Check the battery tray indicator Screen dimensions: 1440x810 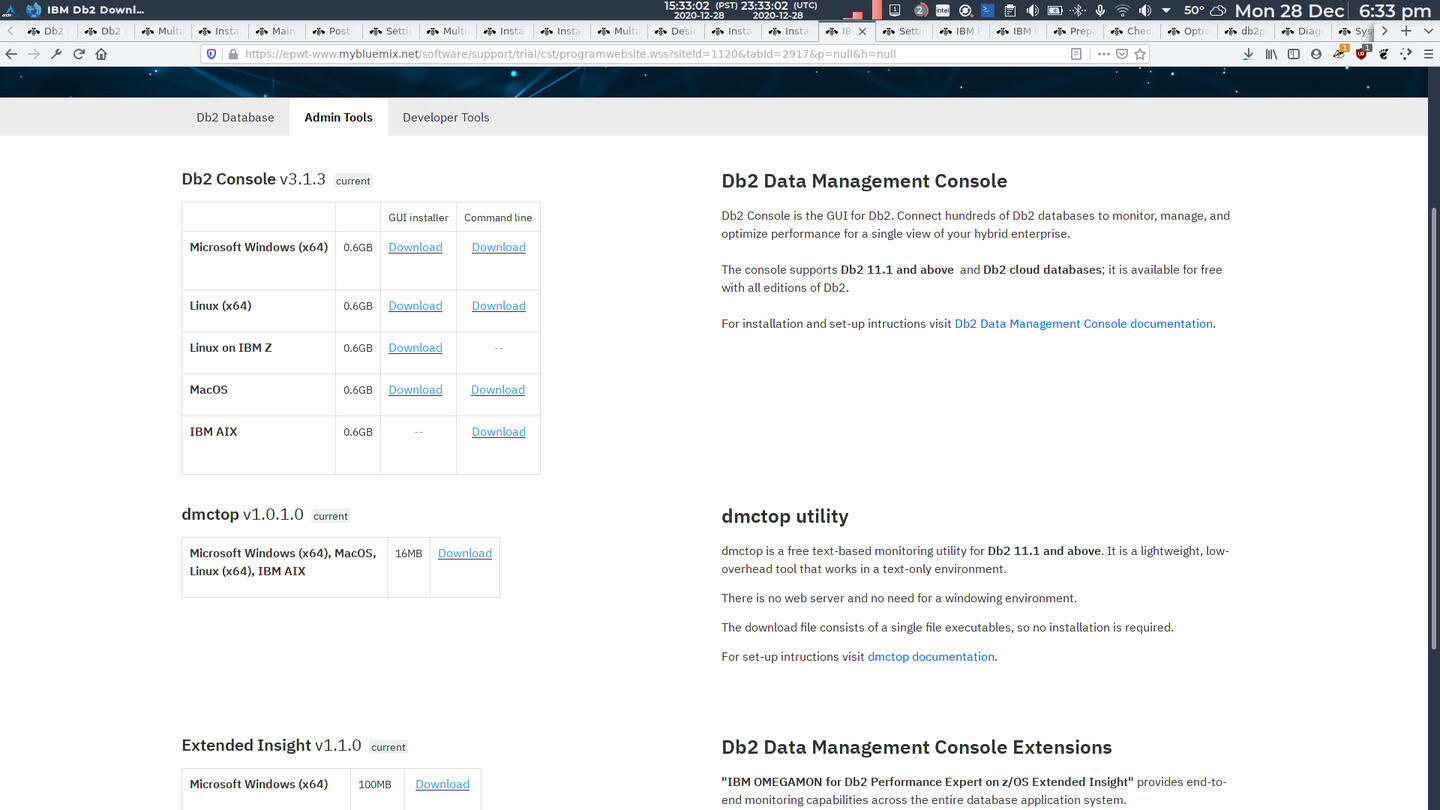tap(1054, 10)
